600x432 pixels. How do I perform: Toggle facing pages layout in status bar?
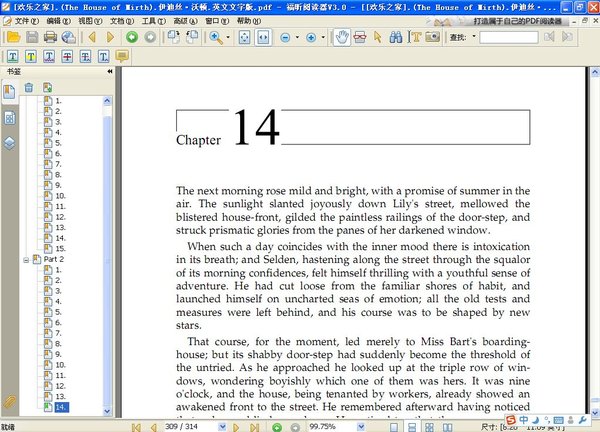click(x=447, y=427)
